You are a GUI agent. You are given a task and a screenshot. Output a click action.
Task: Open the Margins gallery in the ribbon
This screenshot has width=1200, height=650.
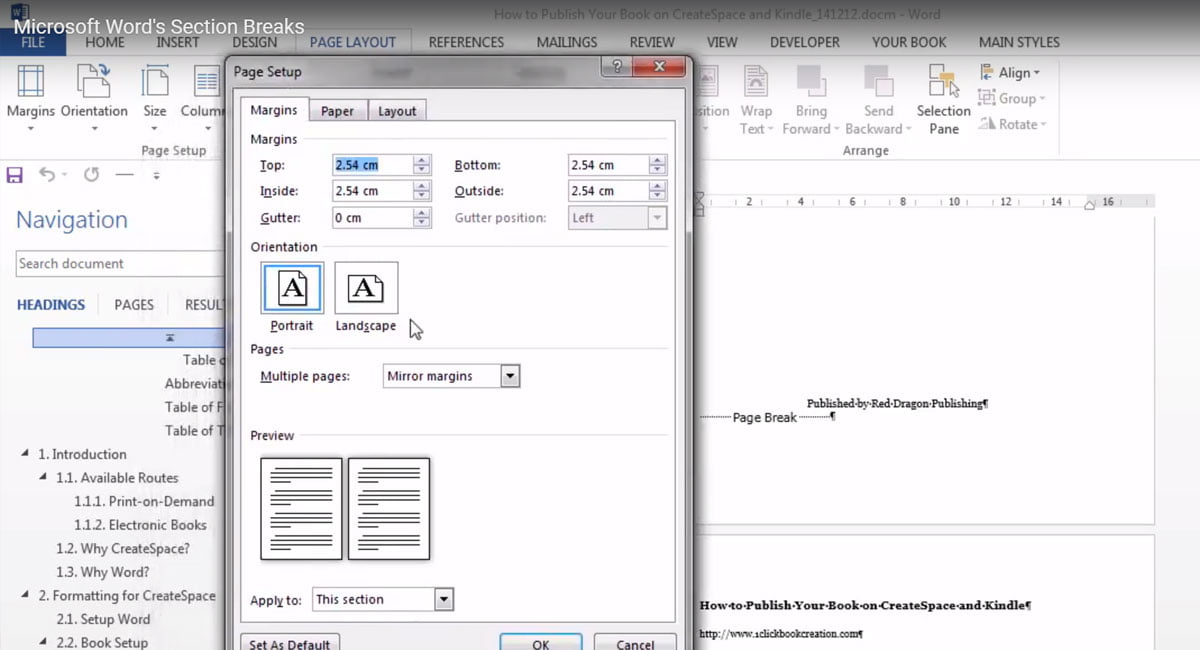click(31, 99)
